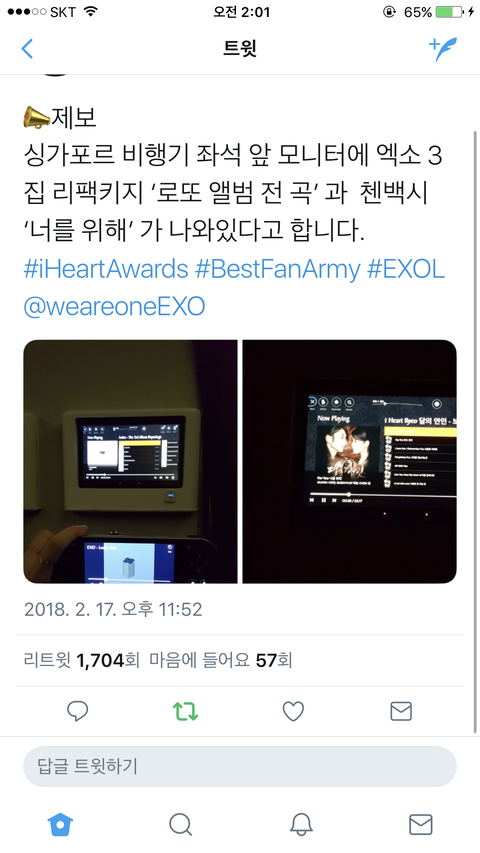480x853 pixels.
Task: Tap the reply tweet input field
Action: (x=239, y=766)
